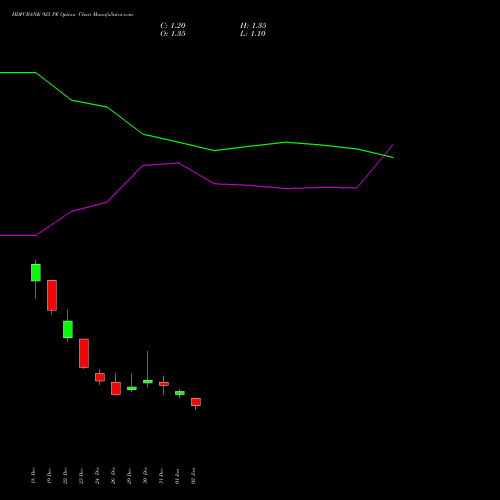Screen dimensions: 500x500
Task: Select the low value L: 1.10
Action: [x=253, y=34]
